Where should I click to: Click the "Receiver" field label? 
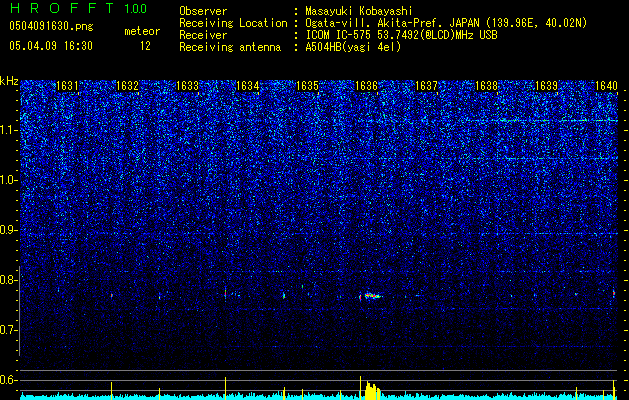(x=203, y=35)
